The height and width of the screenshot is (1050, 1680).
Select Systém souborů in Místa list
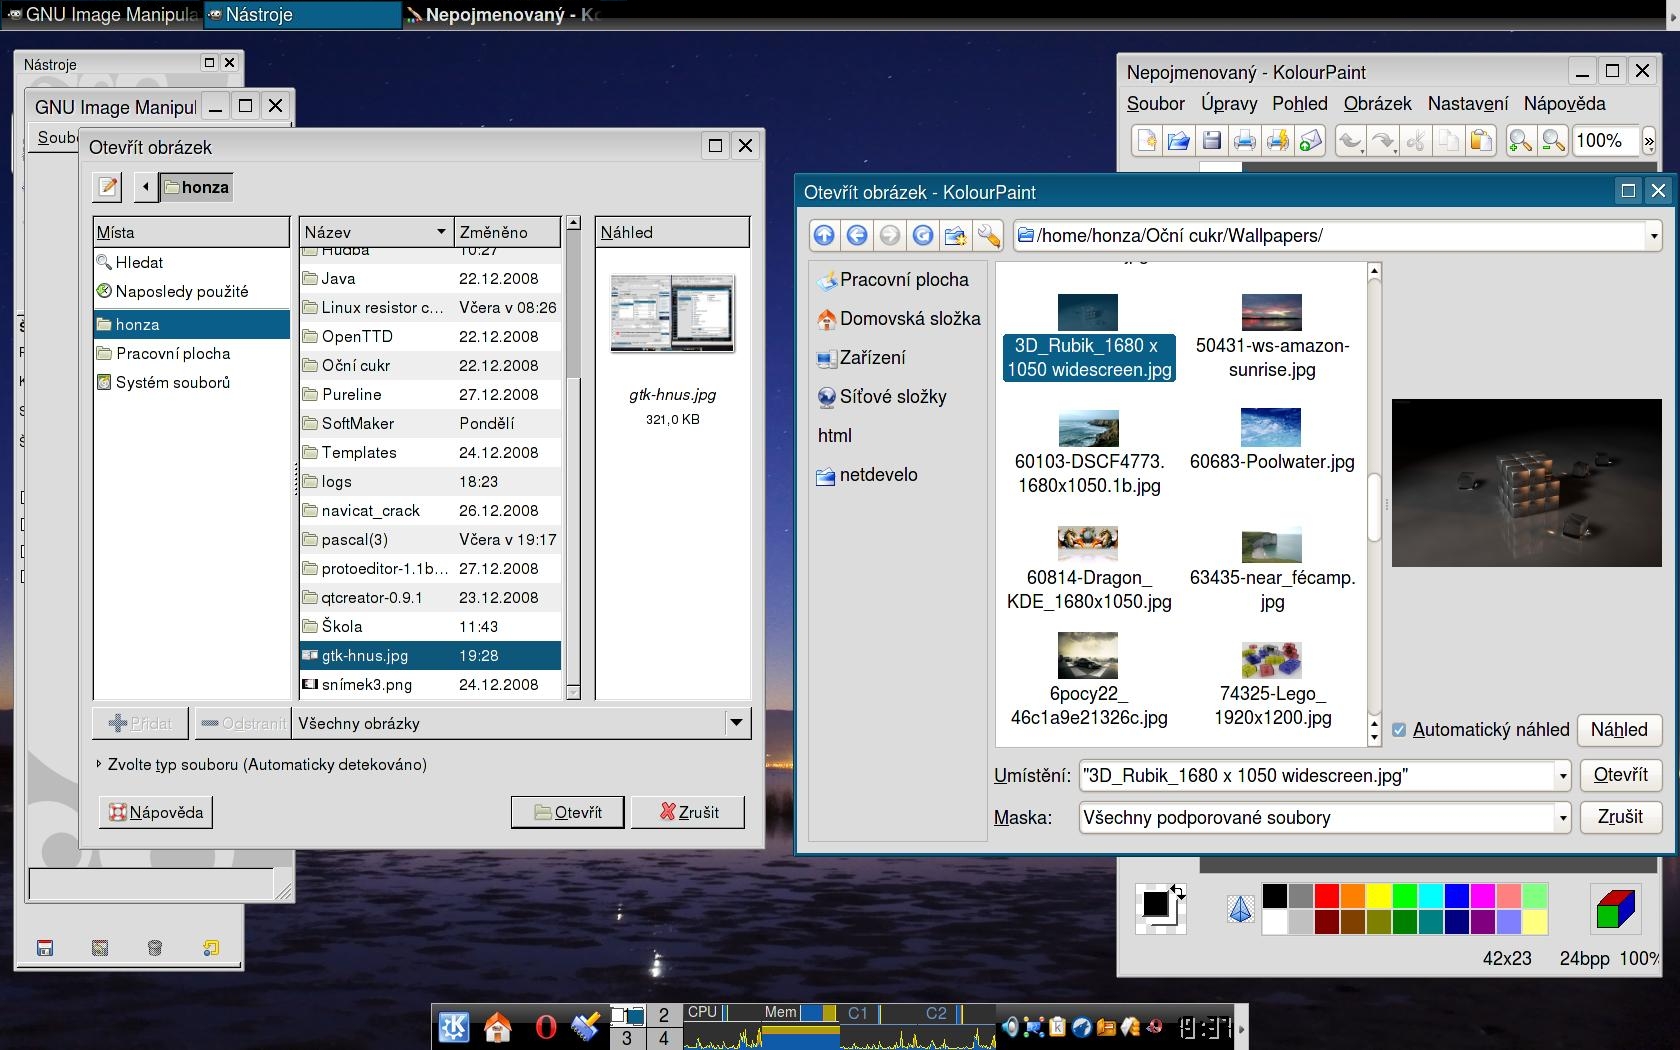[x=192, y=382]
